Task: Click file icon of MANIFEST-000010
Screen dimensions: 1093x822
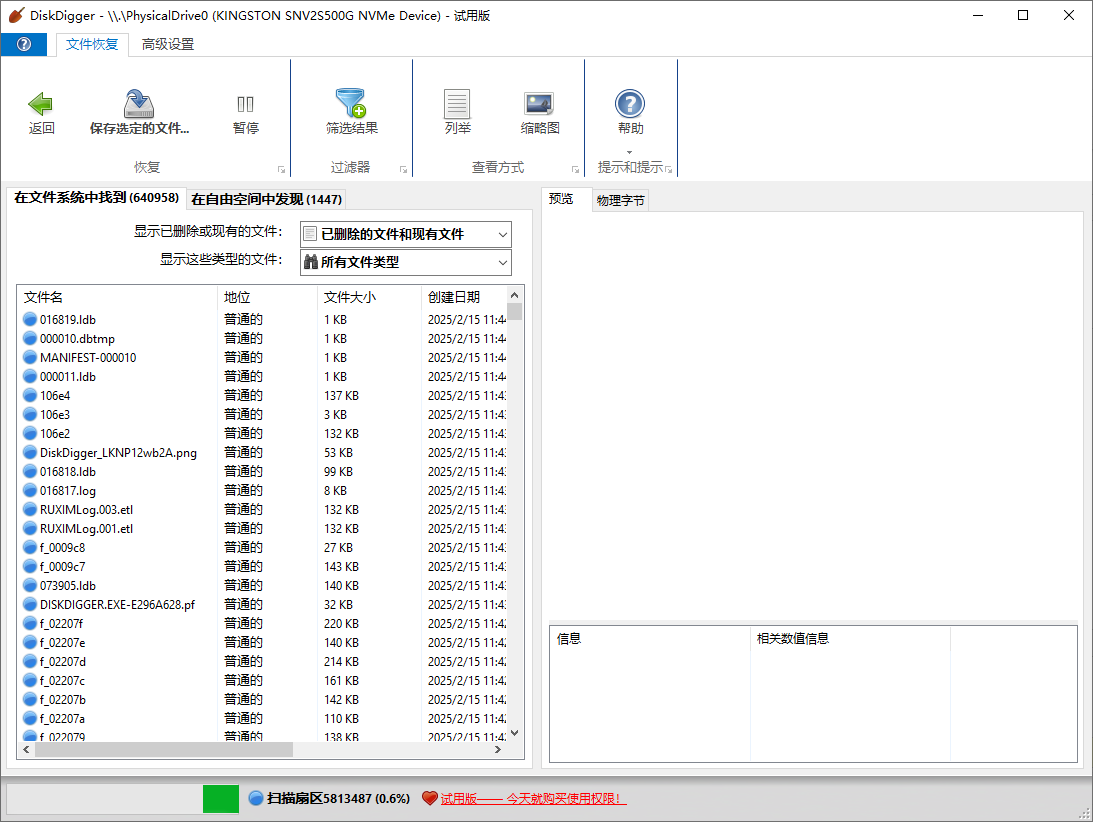Action: pos(30,358)
